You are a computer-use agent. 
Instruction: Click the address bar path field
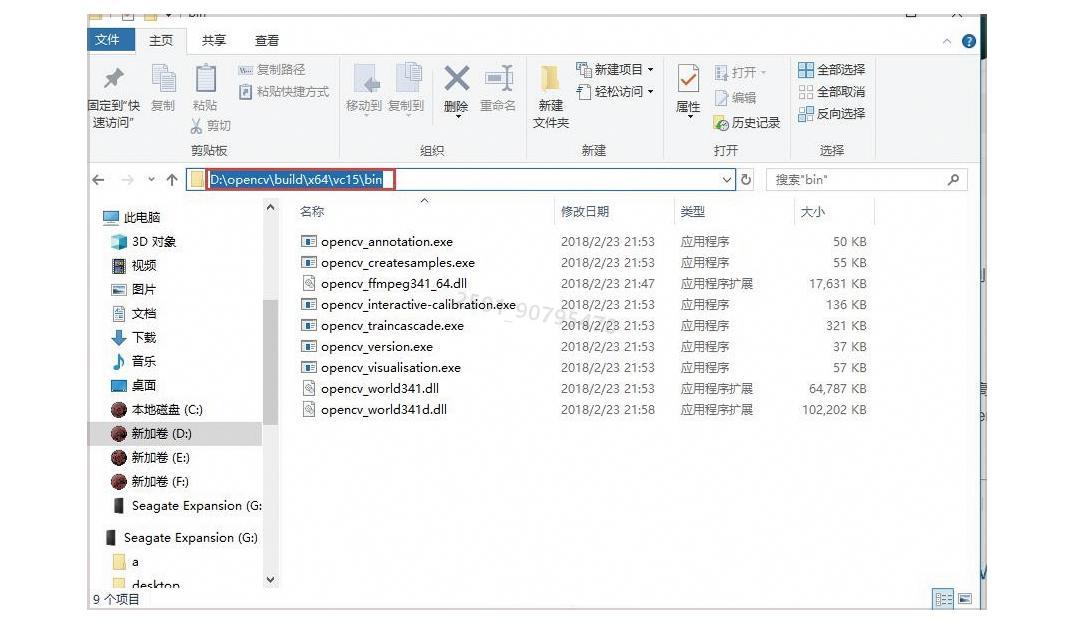[460, 180]
